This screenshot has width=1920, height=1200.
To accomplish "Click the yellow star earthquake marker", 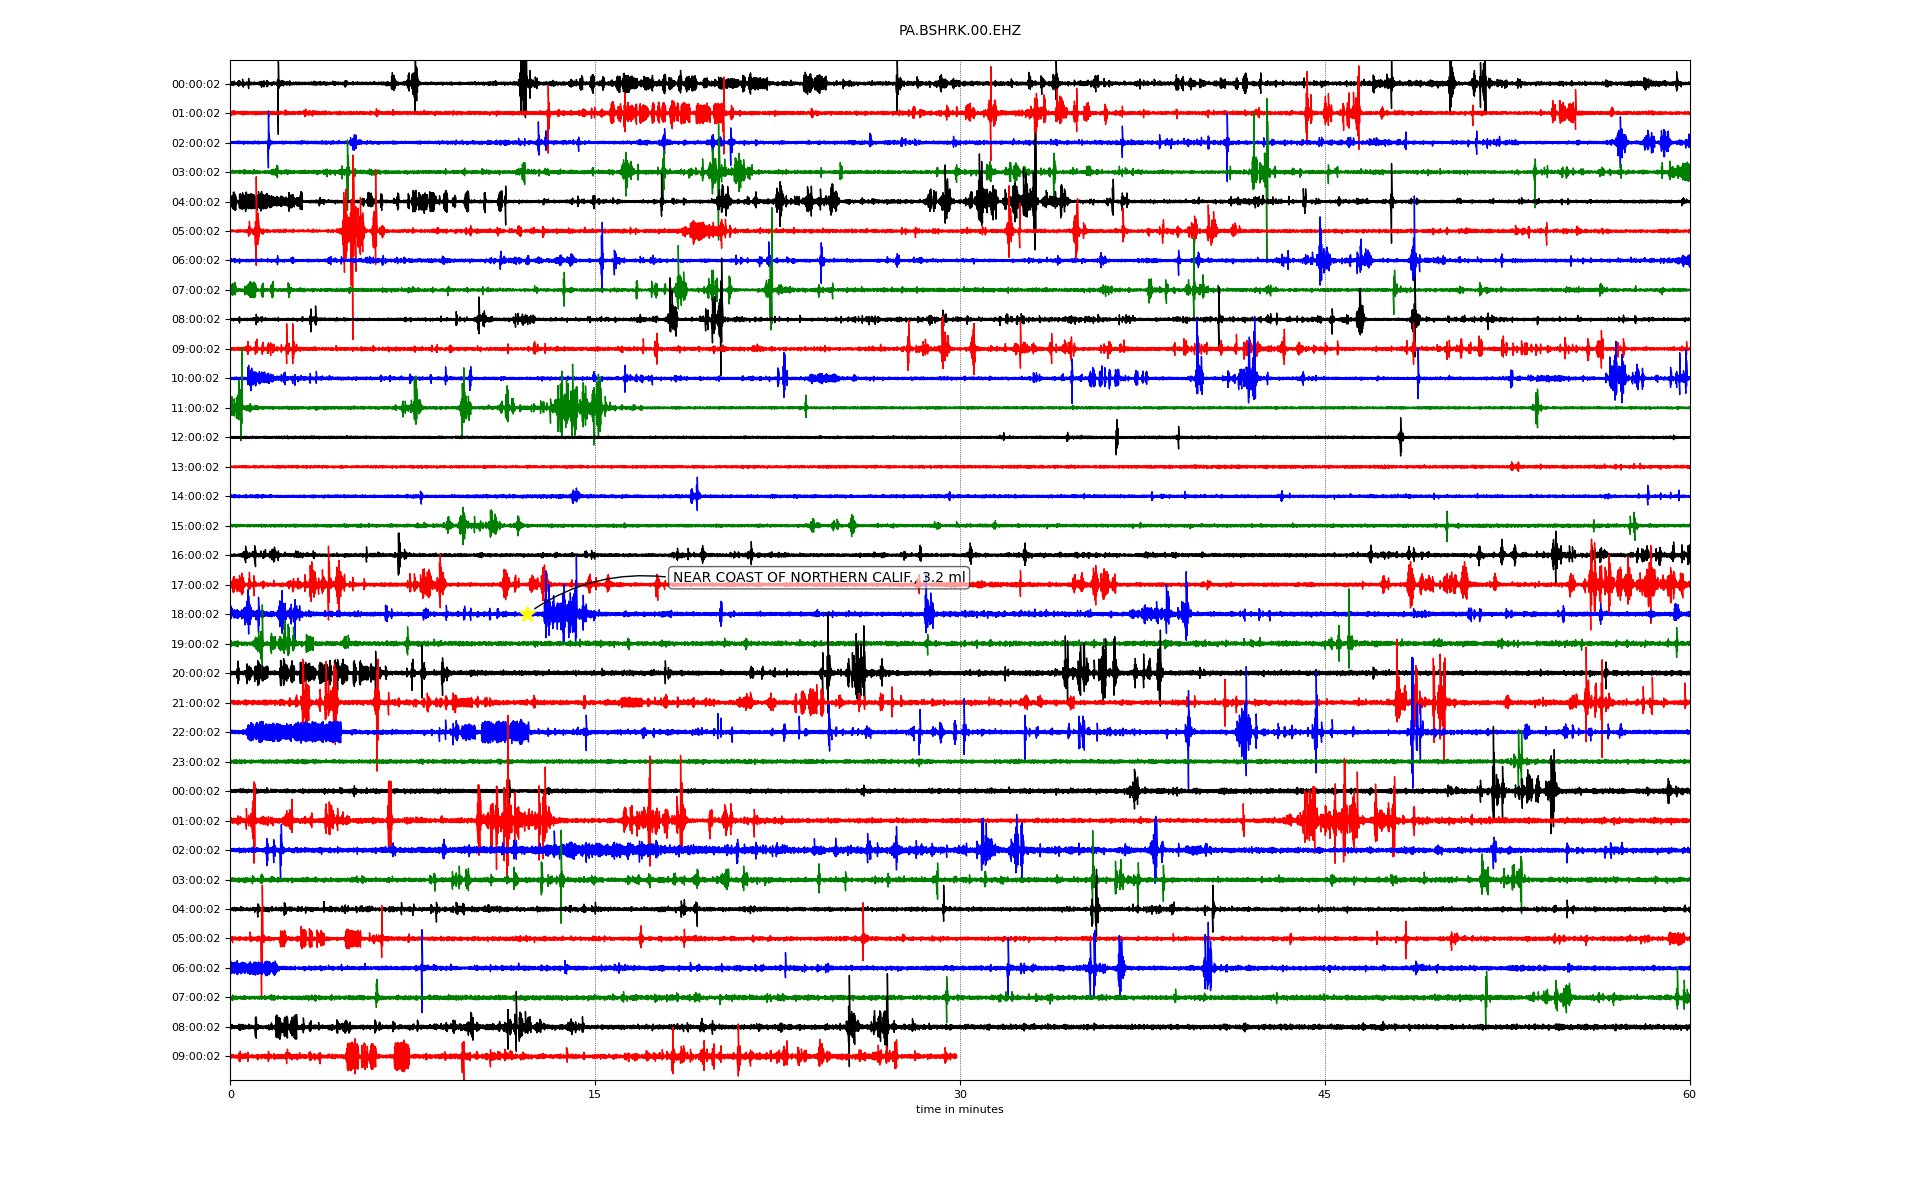I will tap(527, 614).
